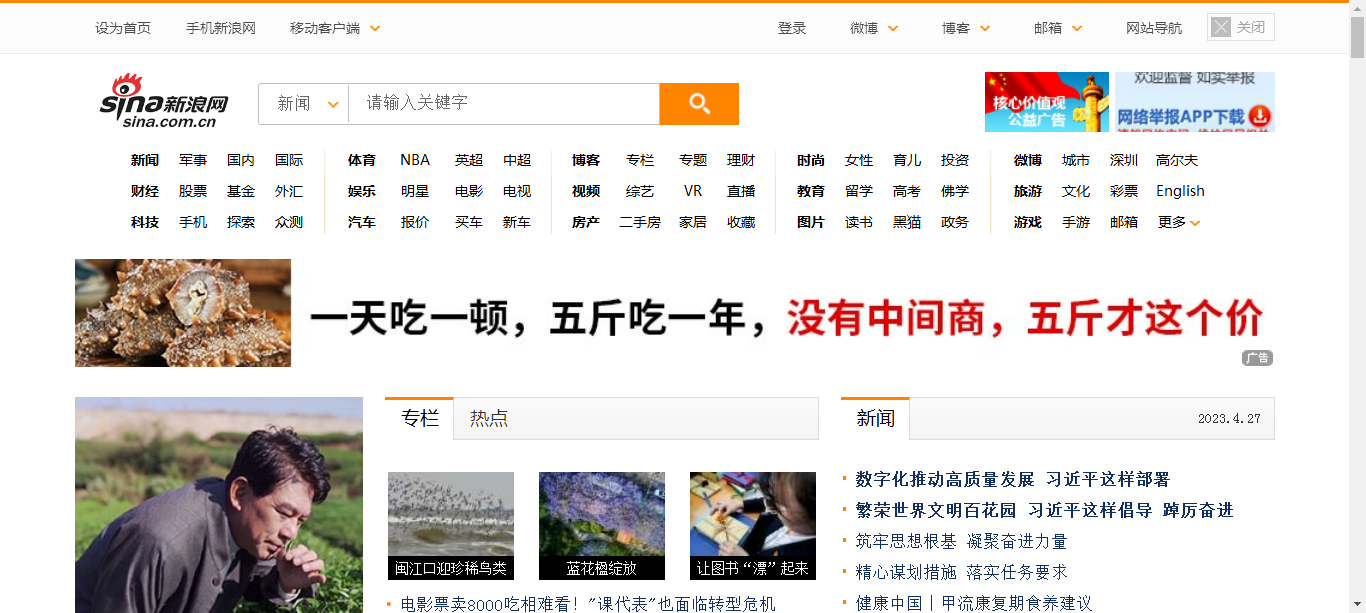The image size is (1366, 613).
Task: Click the 核心价值观 公益广告 banner
Action: pyautogui.click(x=1047, y=102)
